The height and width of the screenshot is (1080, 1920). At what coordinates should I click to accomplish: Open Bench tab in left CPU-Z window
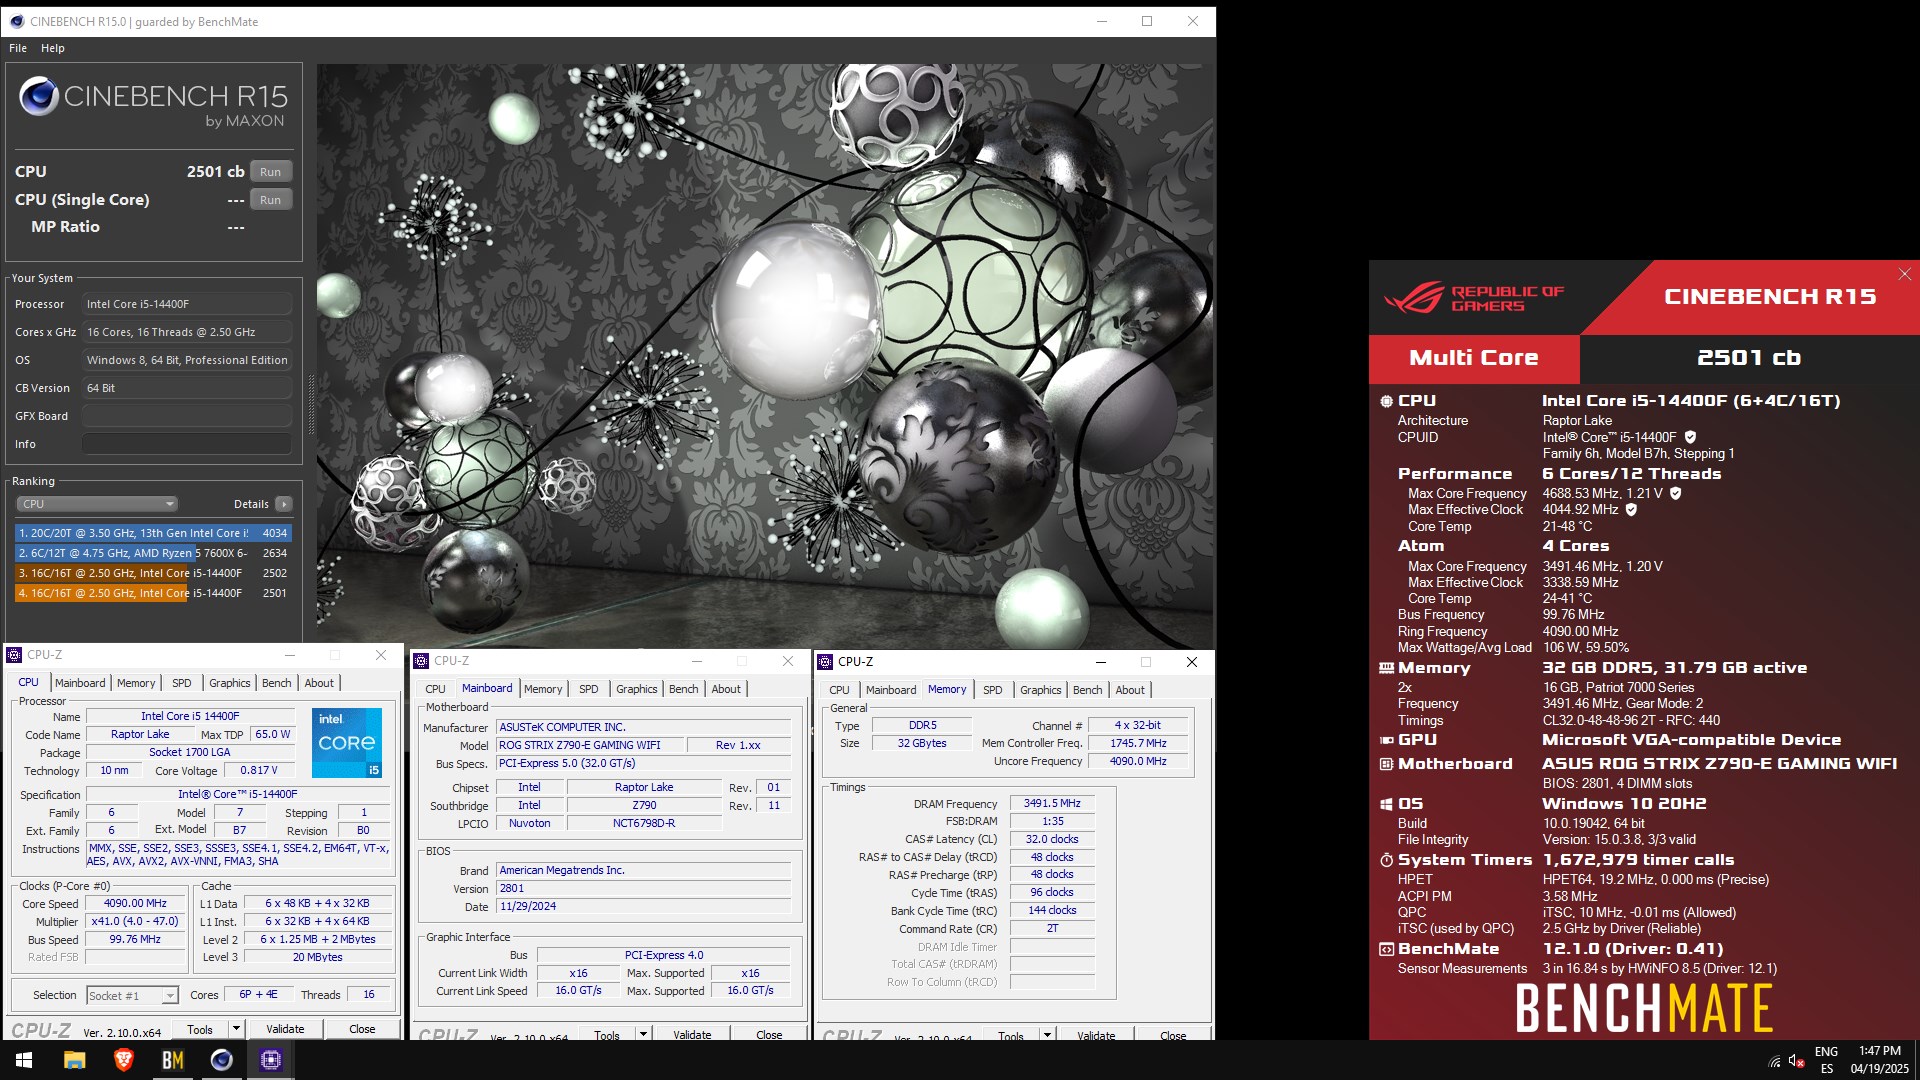click(277, 683)
